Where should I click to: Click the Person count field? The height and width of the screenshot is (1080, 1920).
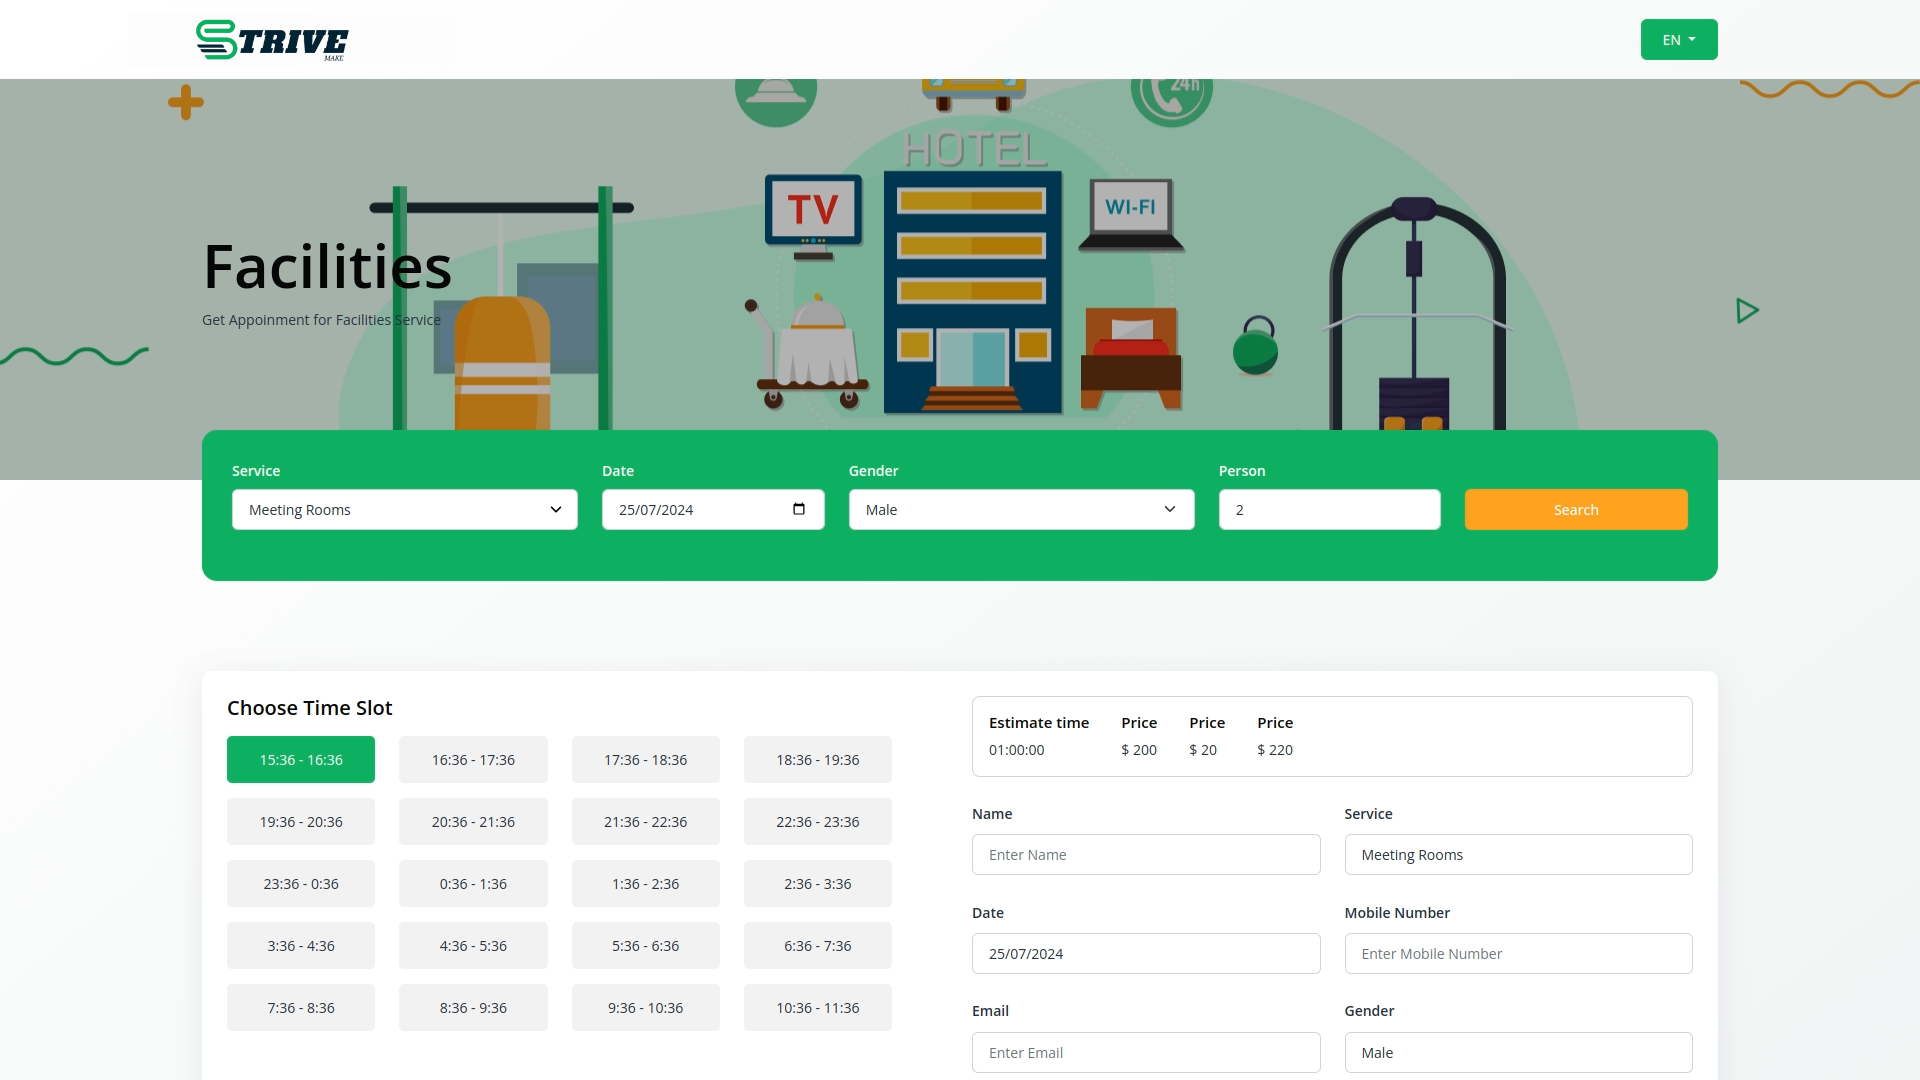tap(1328, 510)
